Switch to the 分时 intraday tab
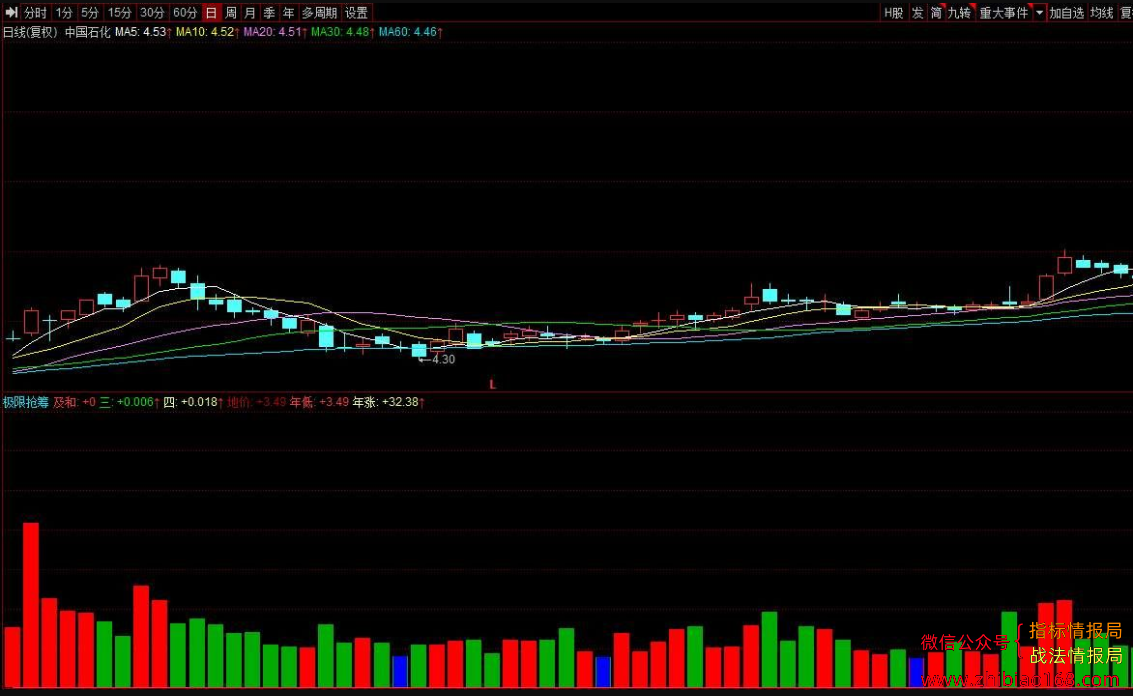This screenshot has height=696, width=1133. (x=35, y=12)
